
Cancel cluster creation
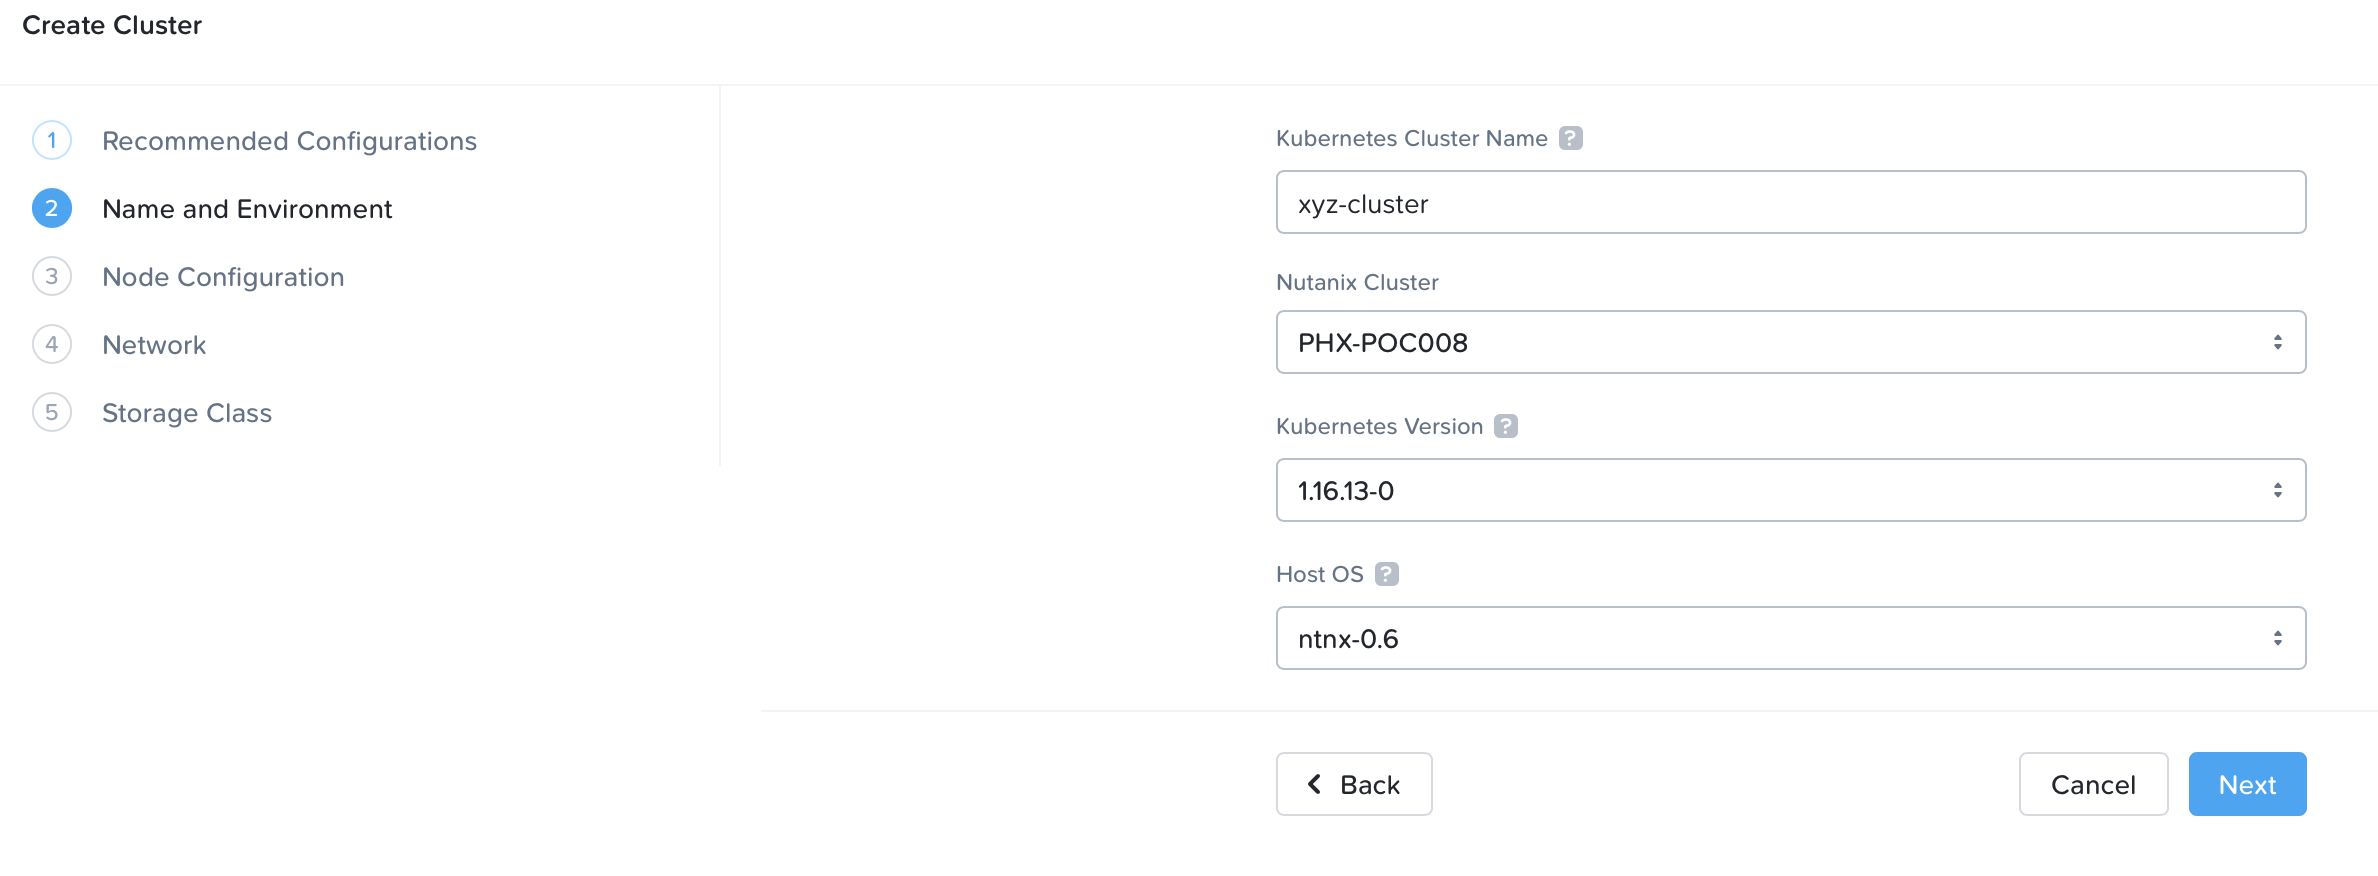(2093, 784)
